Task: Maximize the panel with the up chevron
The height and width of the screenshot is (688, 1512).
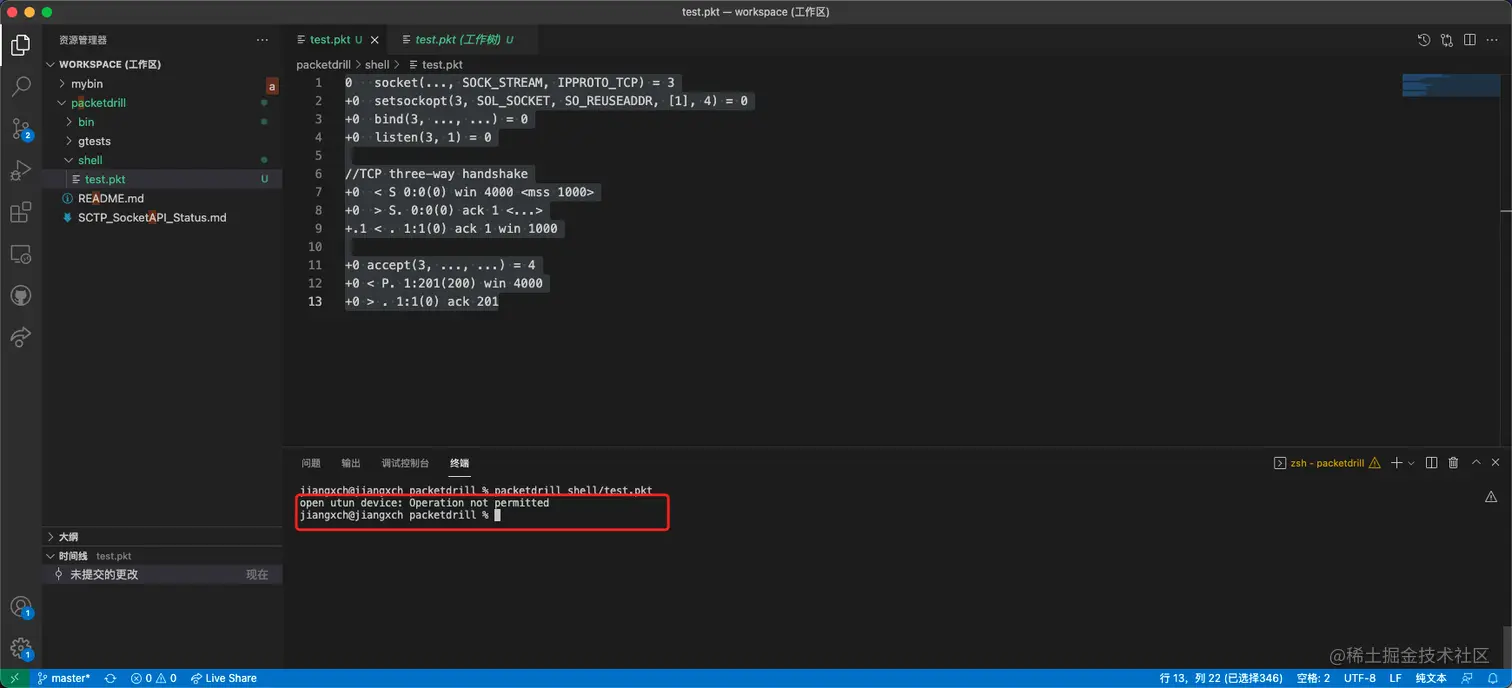Action: [1476, 463]
